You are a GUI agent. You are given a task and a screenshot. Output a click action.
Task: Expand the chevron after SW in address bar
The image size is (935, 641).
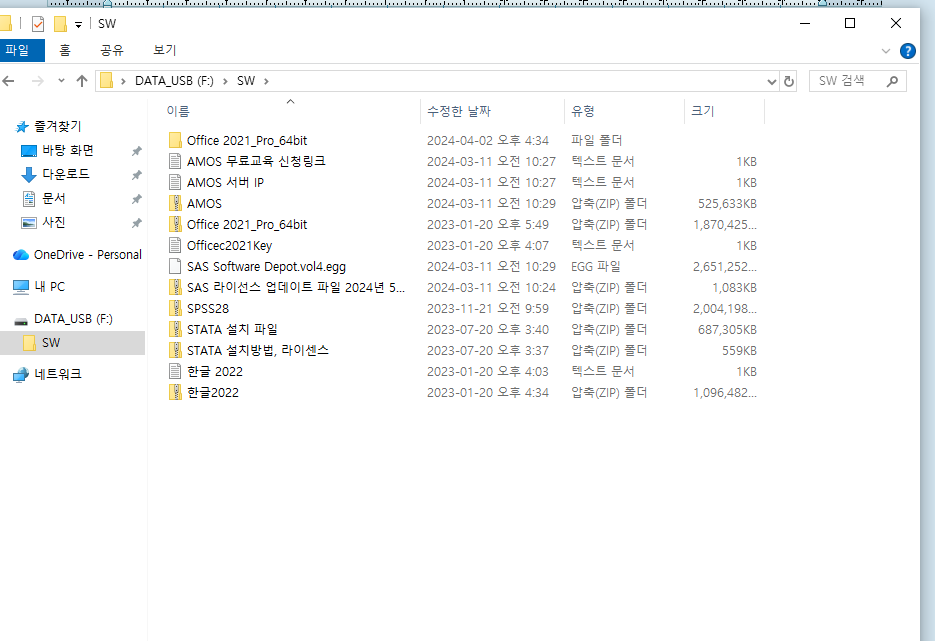click(x=266, y=81)
